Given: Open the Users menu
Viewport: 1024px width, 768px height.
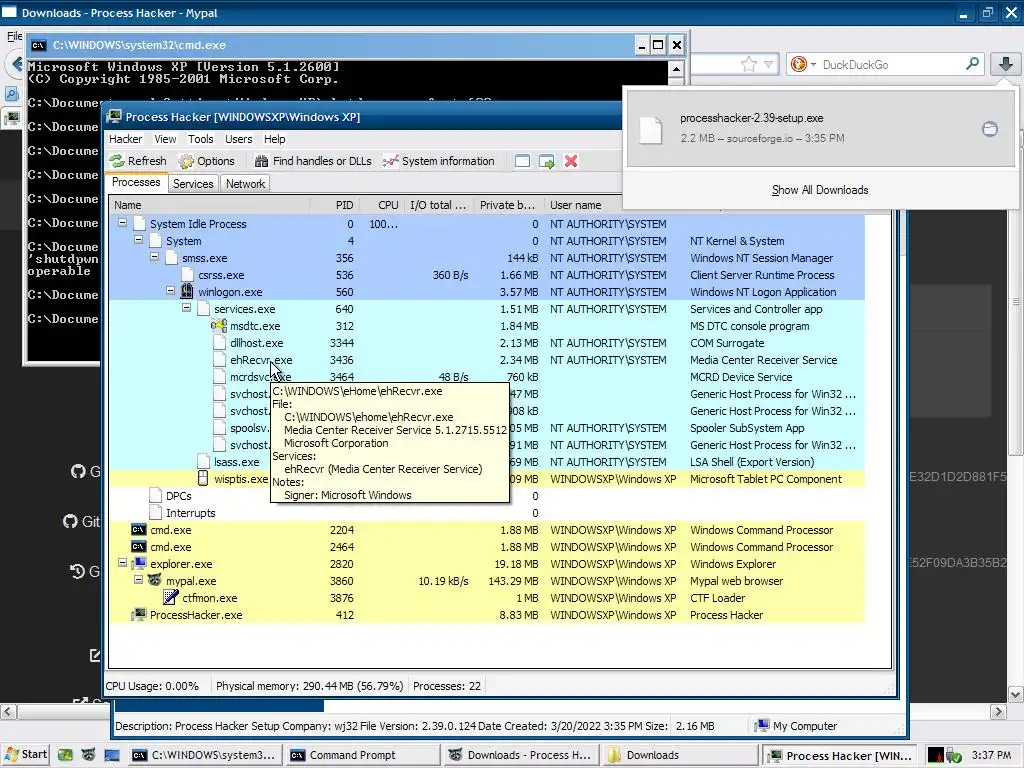Looking at the screenshot, I should (238, 139).
